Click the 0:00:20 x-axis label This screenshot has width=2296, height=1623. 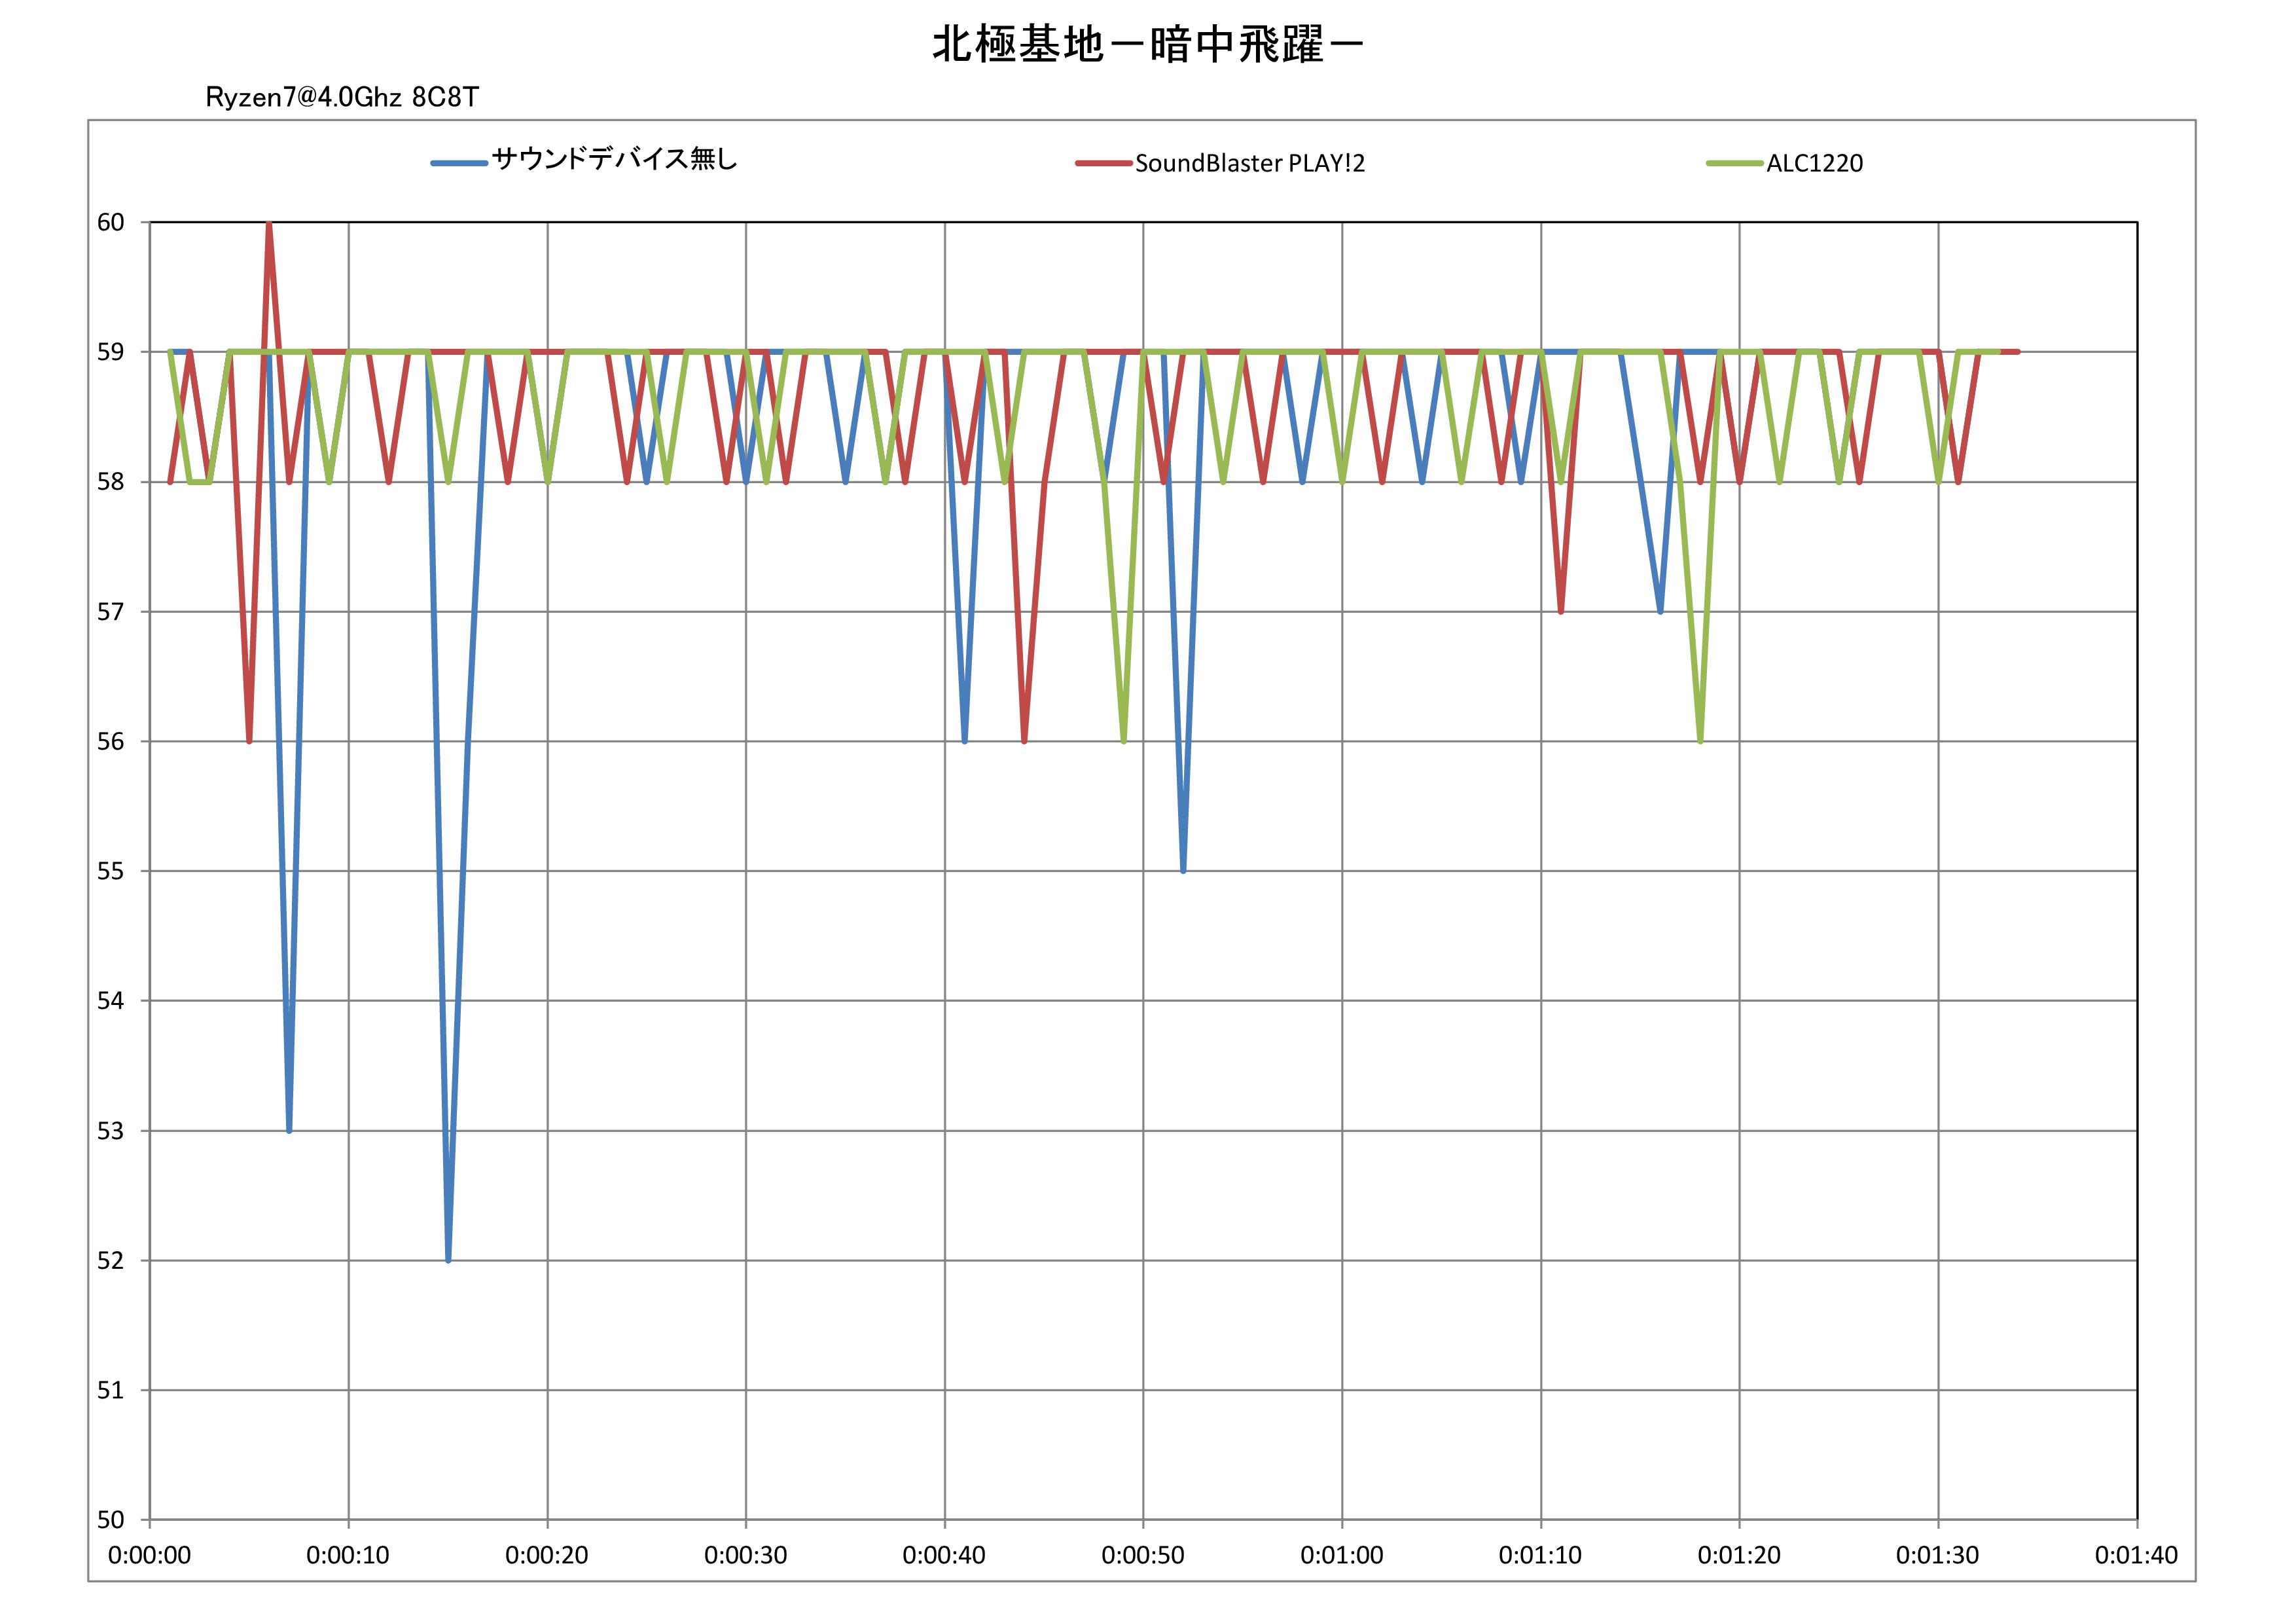pyautogui.click(x=546, y=1556)
